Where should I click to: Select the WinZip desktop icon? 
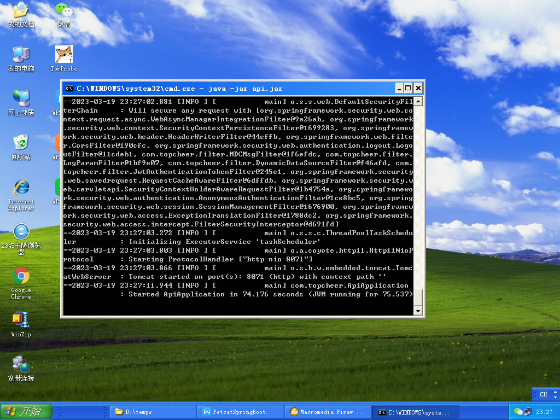pos(21,324)
